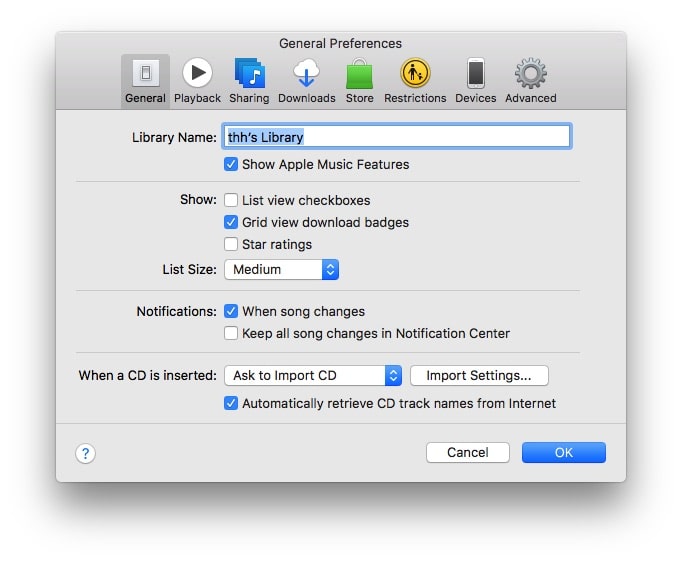The height and width of the screenshot is (562, 682).
Task: Open the Playback preferences pane
Action: click(197, 74)
